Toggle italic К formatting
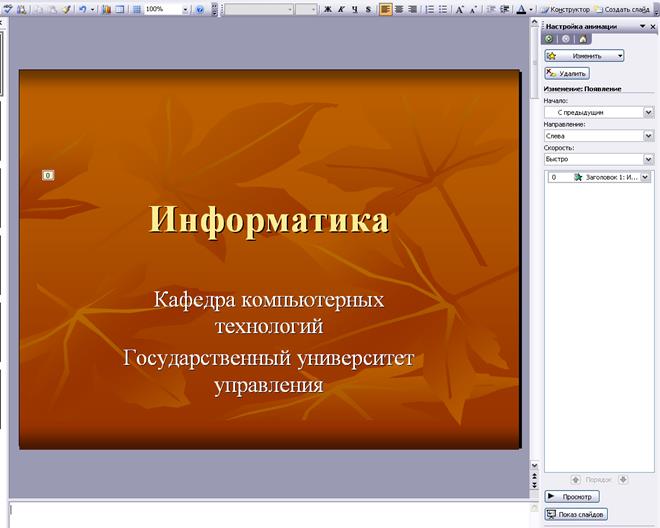The image size is (660, 528). coord(341,9)
